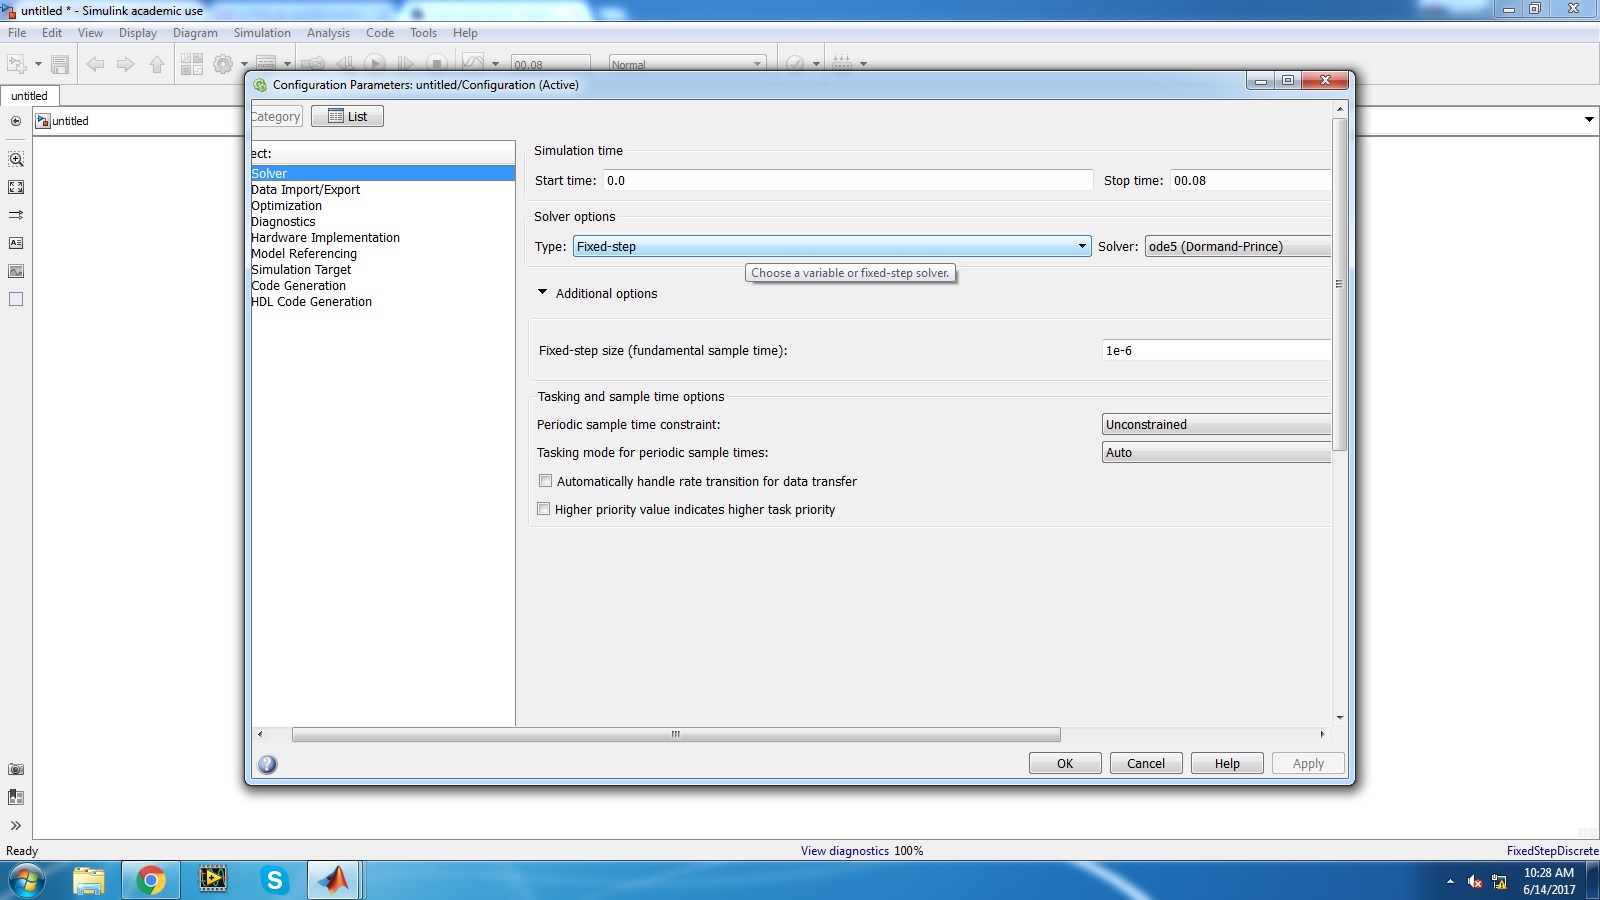Click the Save model toolbar icon
The height and width of the screenshot is (900, 1600).
tap(60, 64)
